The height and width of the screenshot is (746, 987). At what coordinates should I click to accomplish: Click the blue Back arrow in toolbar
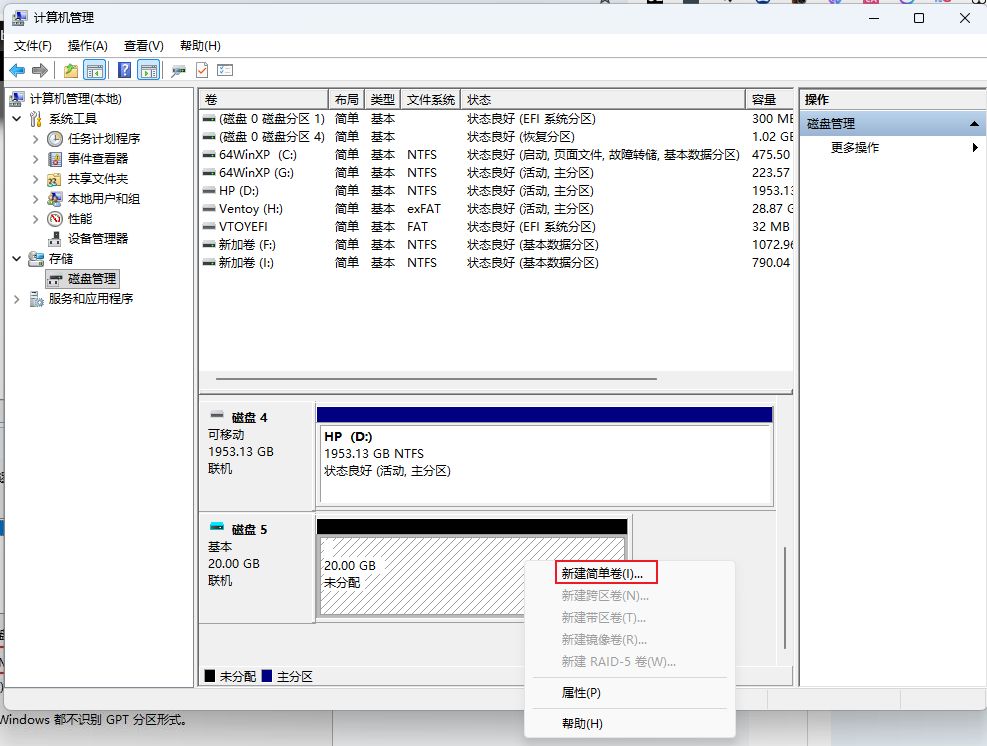[x=17, y=70]
